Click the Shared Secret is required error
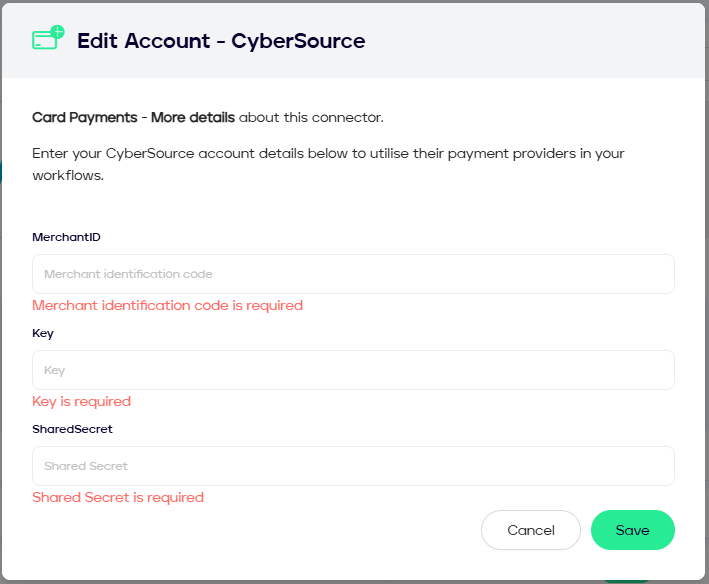The image size is (709, 584). 118,497
